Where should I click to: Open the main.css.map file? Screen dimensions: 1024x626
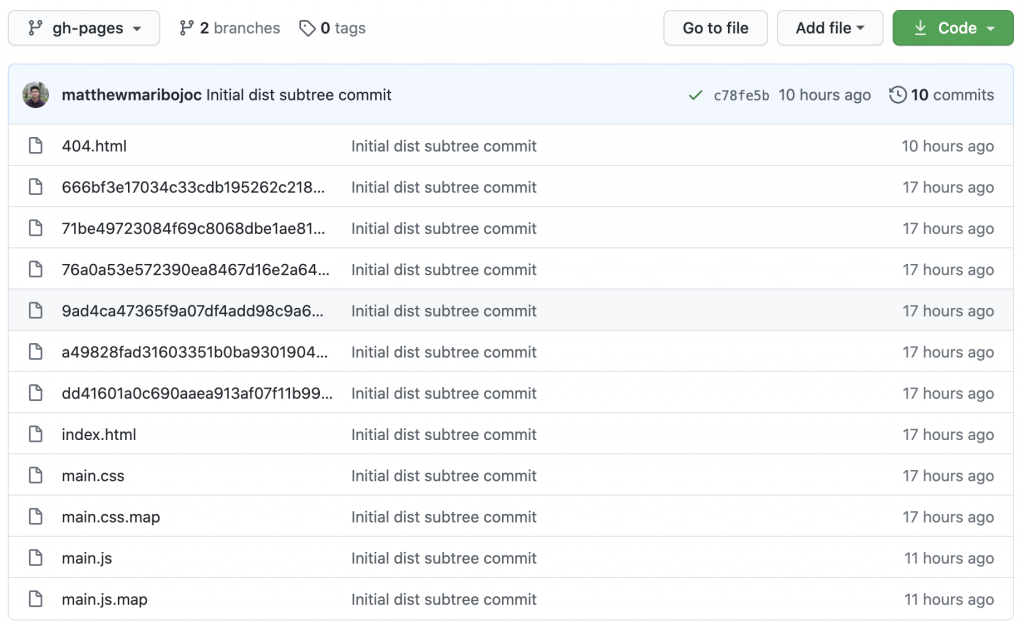pyautogui.click(x=111, y=517)
